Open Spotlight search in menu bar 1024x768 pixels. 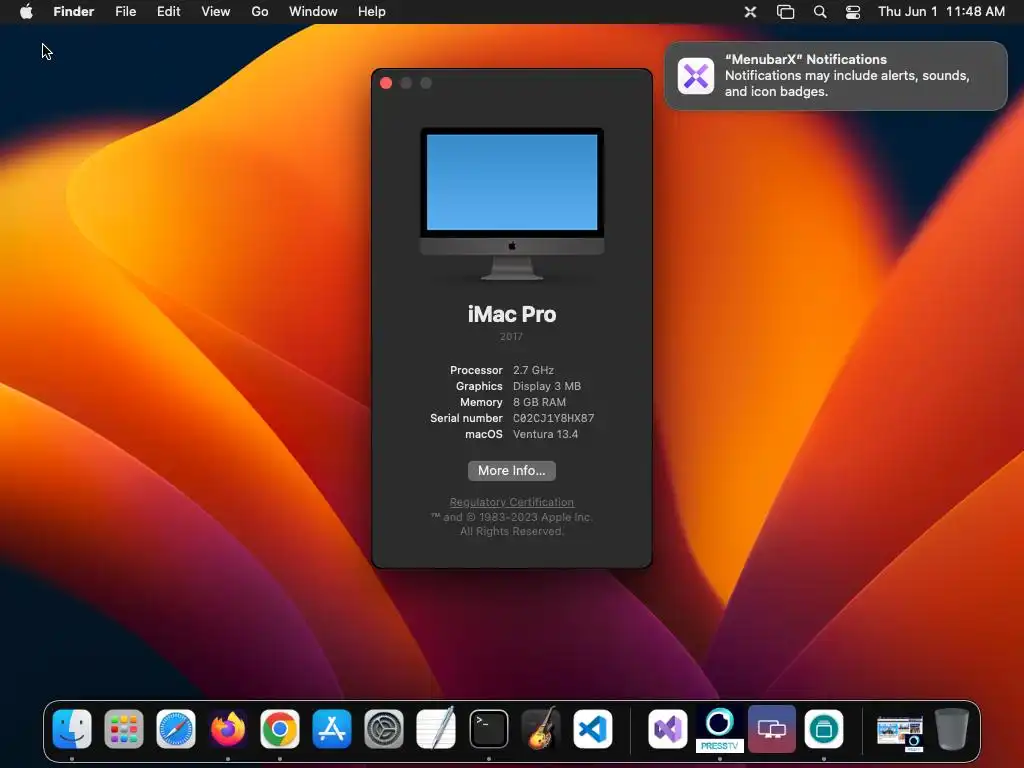coord(820,11)
